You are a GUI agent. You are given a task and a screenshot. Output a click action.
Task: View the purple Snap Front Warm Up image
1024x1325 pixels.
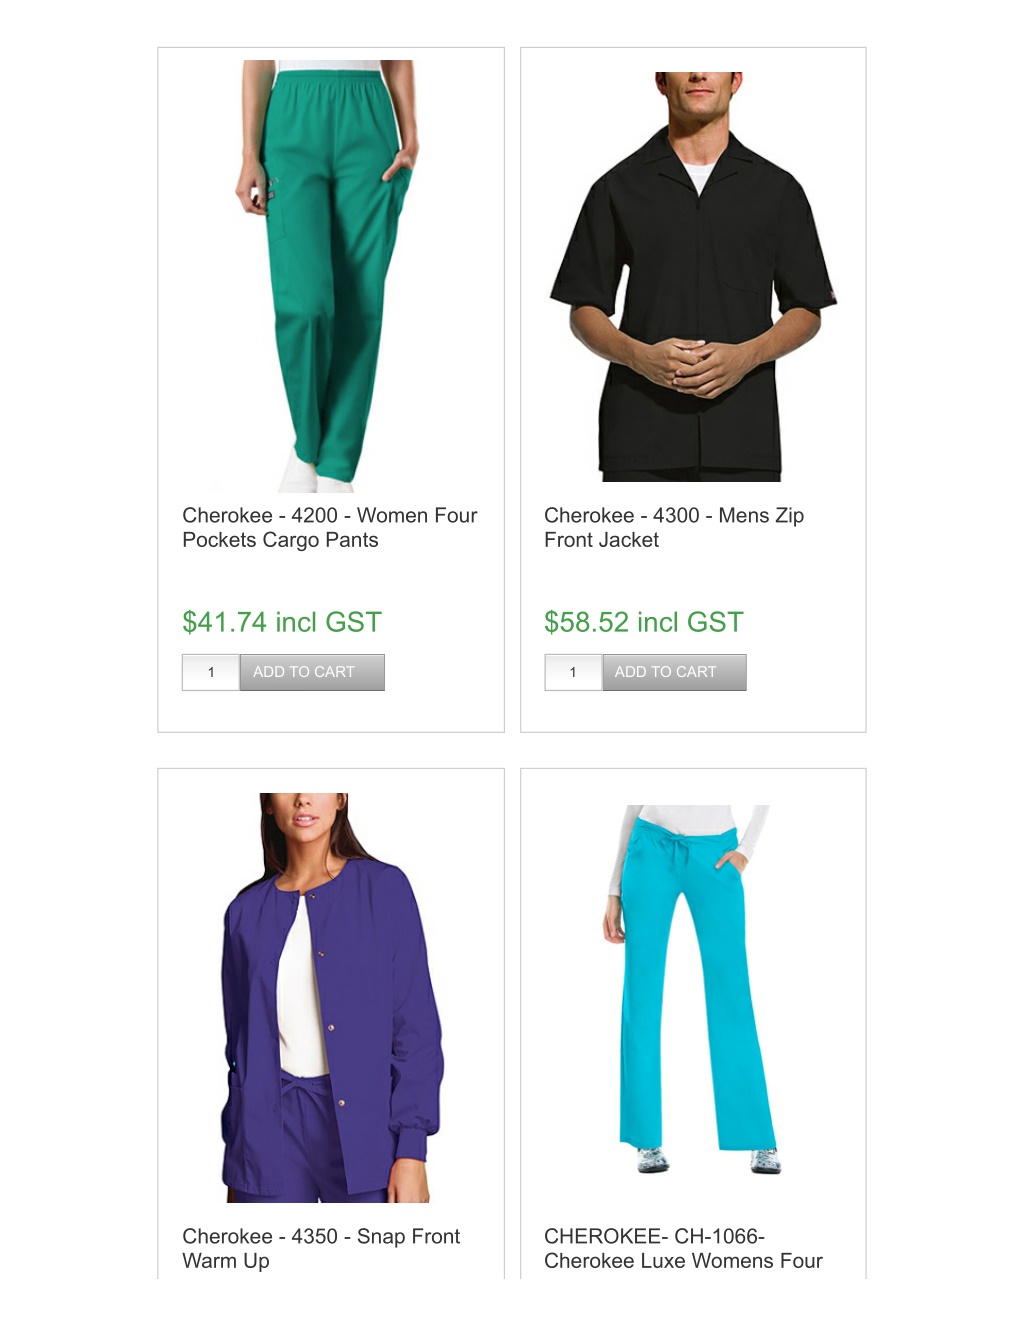(330, 997)
